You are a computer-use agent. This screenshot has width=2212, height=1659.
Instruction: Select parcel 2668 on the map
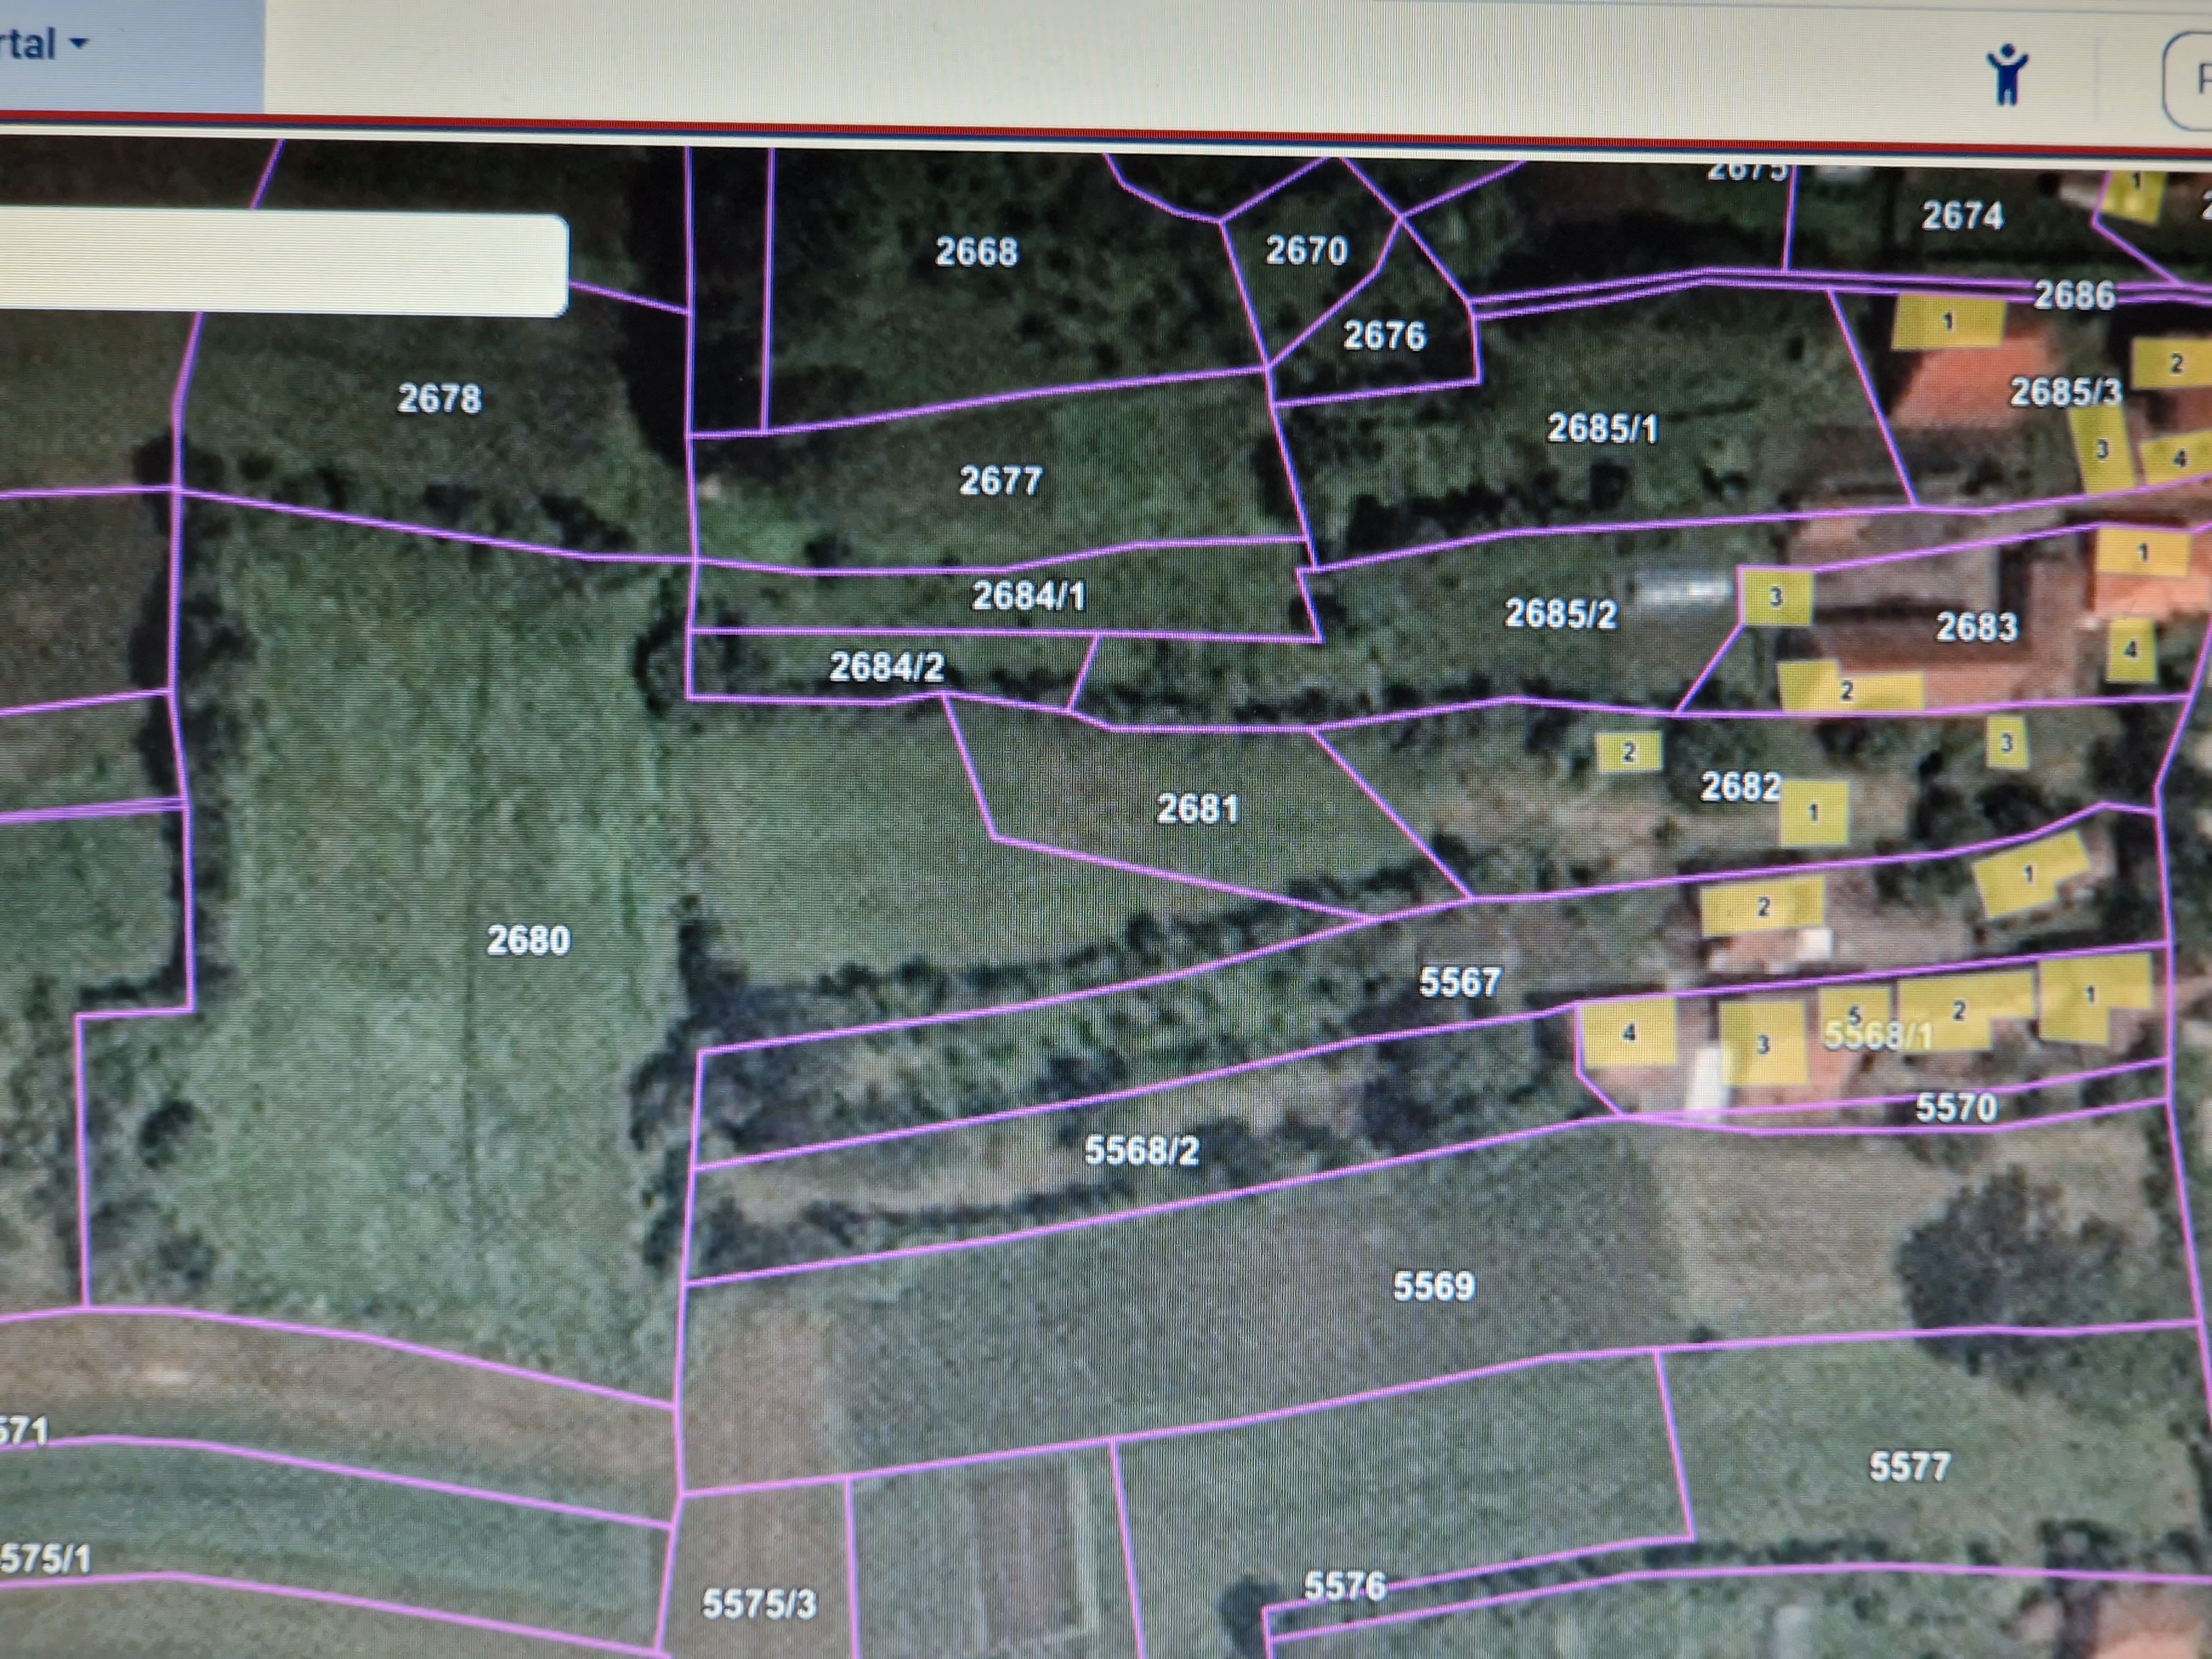click(x=976, y=252)
